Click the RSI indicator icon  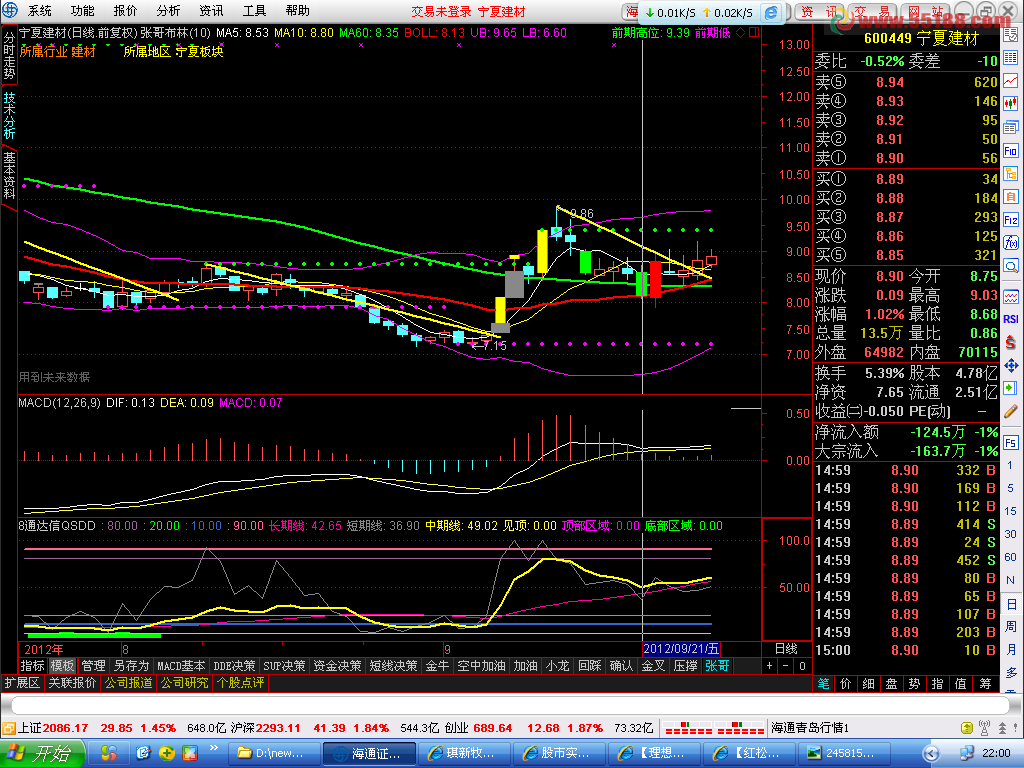pyautogui.click(x=1011, y=319)
